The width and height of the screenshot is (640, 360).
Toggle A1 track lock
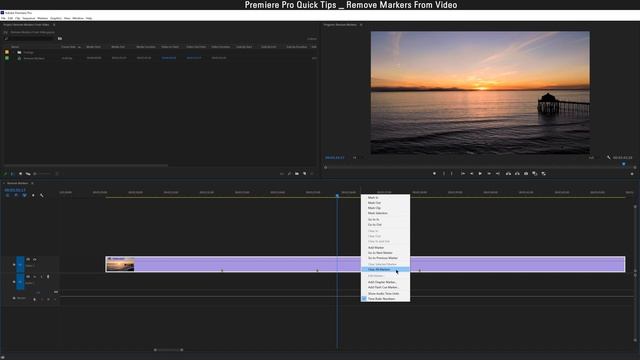tap(14, 282)
